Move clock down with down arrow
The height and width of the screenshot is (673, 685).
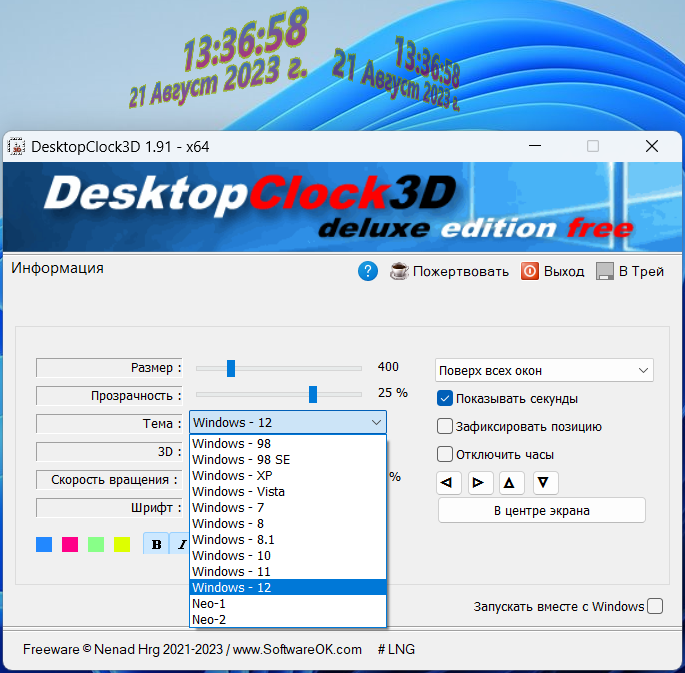pos(545,483)
